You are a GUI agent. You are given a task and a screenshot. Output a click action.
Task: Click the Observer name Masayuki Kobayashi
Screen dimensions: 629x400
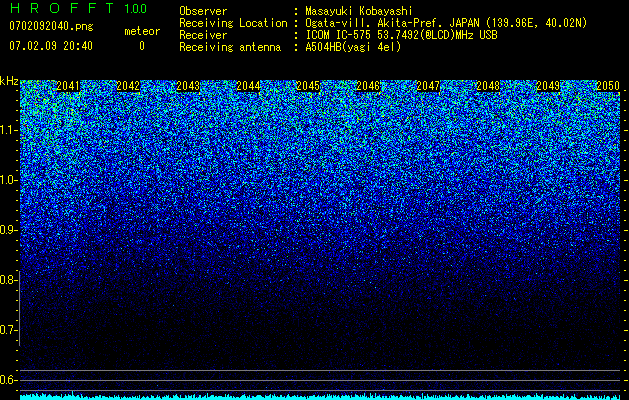click(359, 11)
